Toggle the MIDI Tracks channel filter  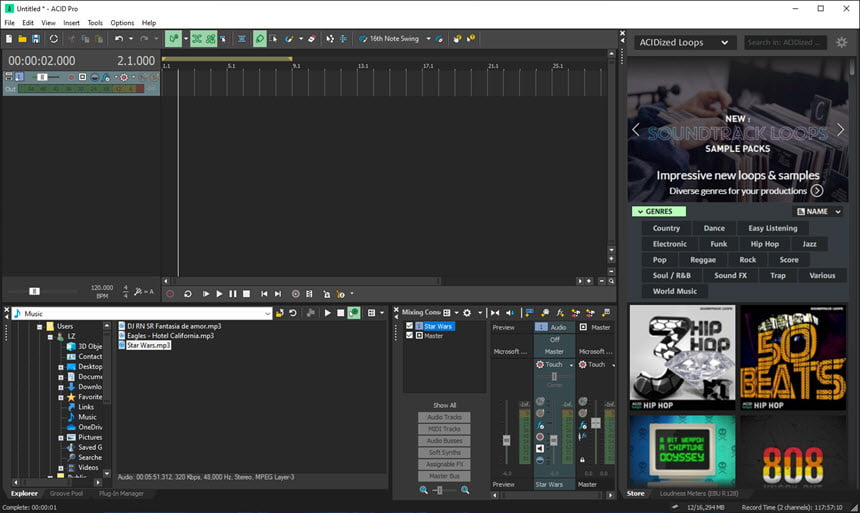coord(444,429)
